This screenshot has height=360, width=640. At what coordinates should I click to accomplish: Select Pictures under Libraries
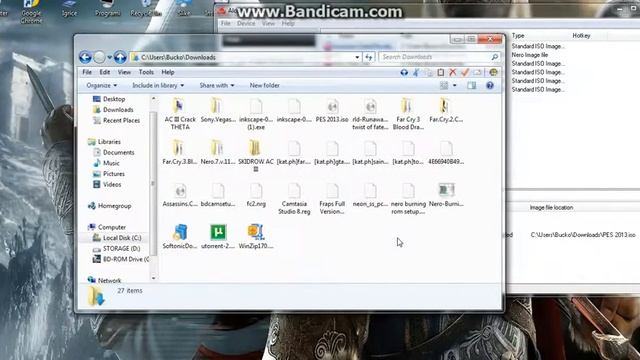pos(109,173)
